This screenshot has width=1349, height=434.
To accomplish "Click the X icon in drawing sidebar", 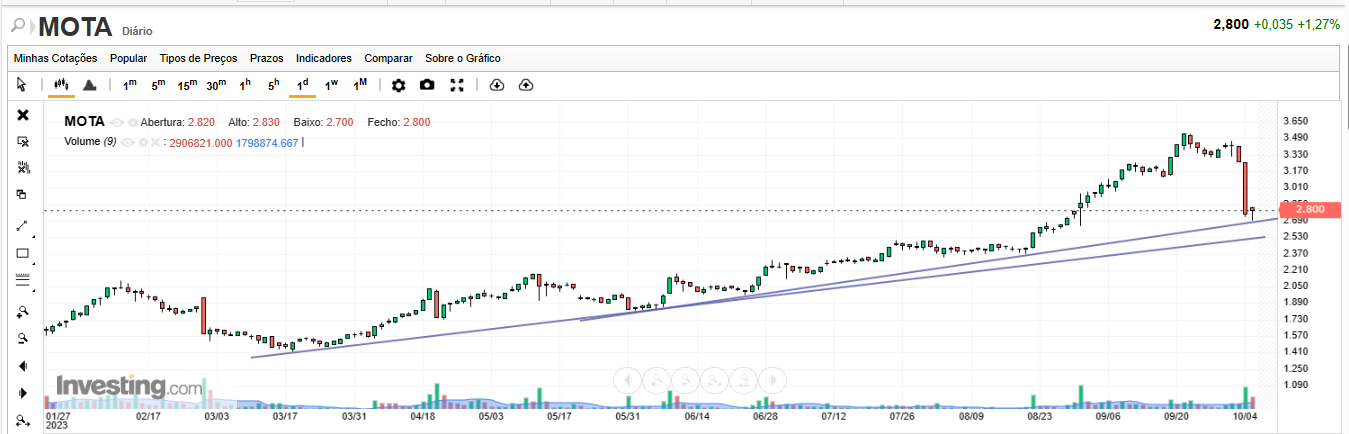I will click(x=23, y=115).
